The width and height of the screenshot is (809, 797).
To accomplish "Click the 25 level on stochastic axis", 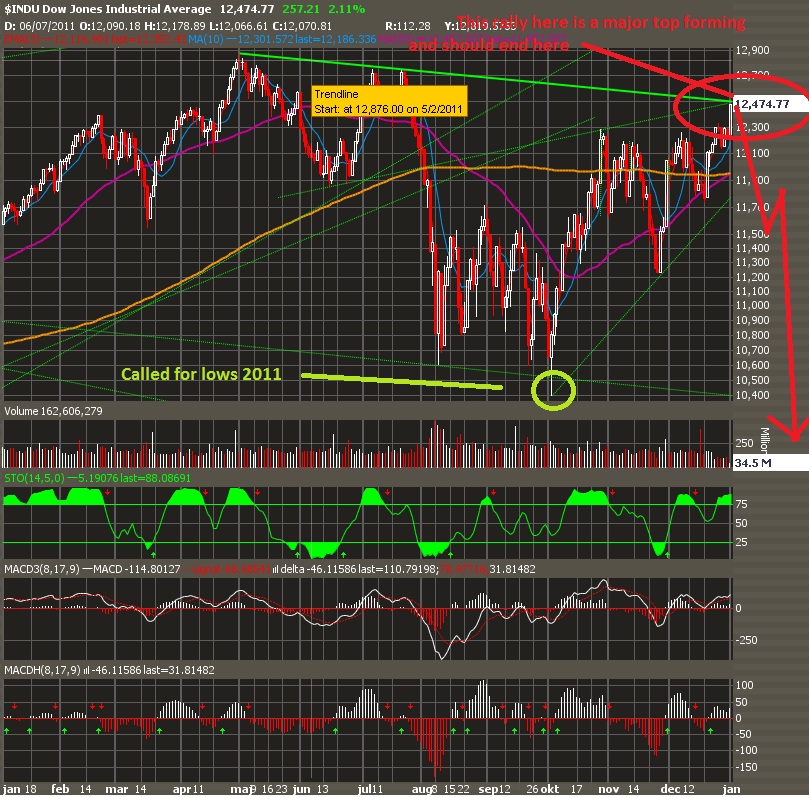I will pyautogui.click(x=741, y=542).
